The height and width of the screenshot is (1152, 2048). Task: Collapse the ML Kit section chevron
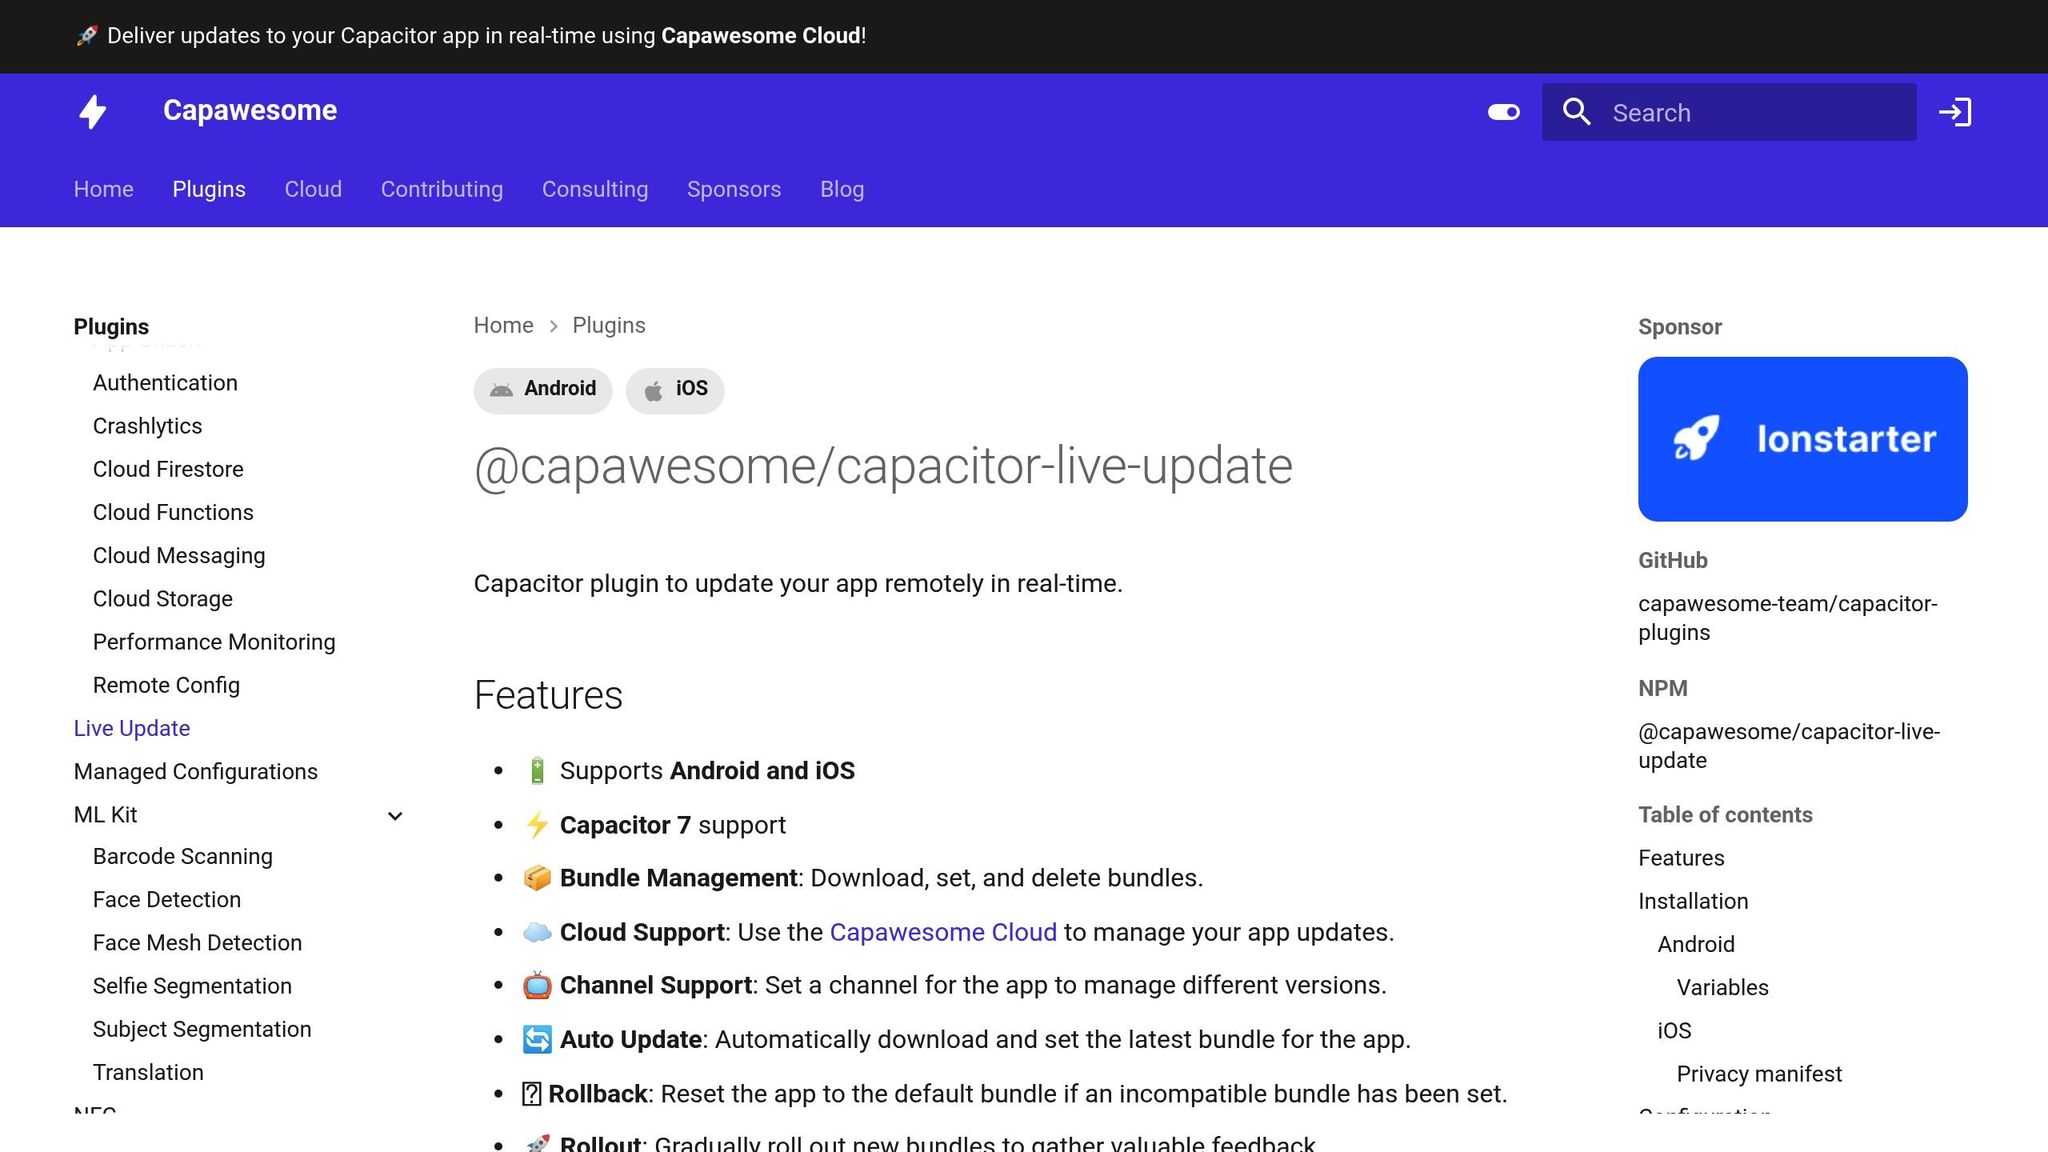(x=395, y=816)
